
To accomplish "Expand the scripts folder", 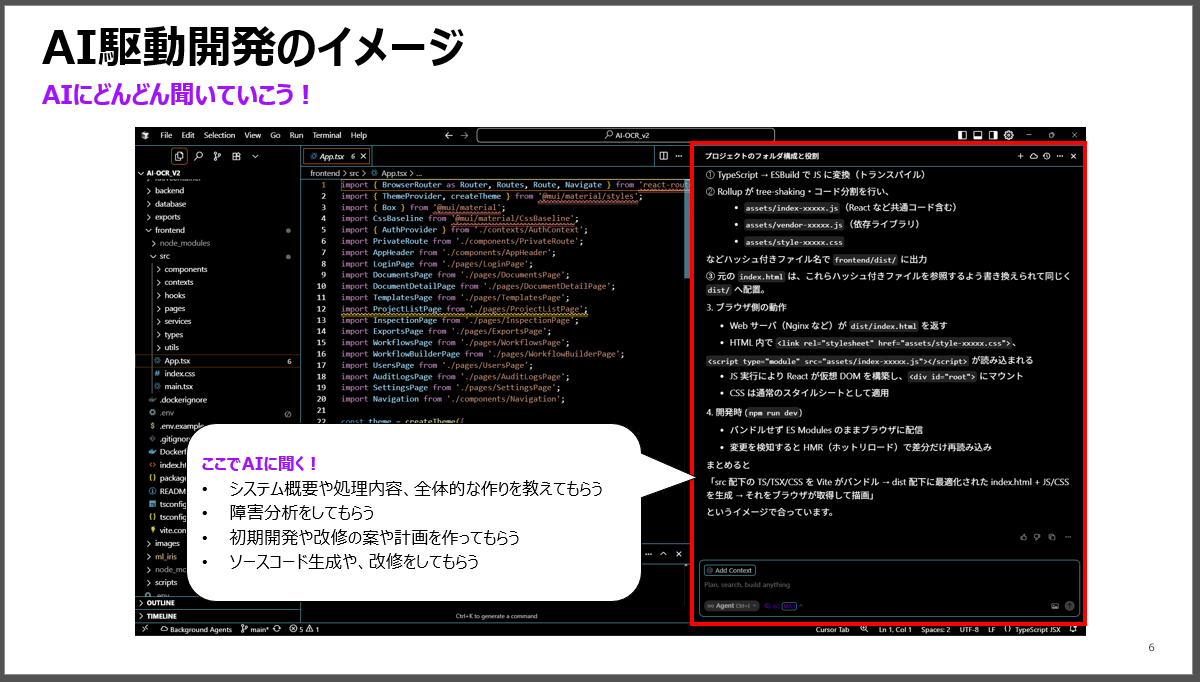I will (164, 582).
